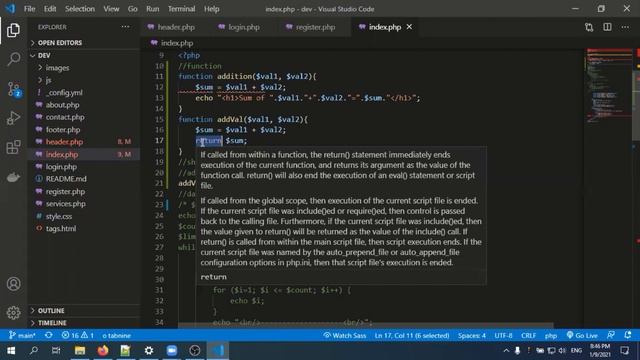Viewport: 640px width, 360px height.
Task: Open the Search view in activity bar
Action: (13, 59)
